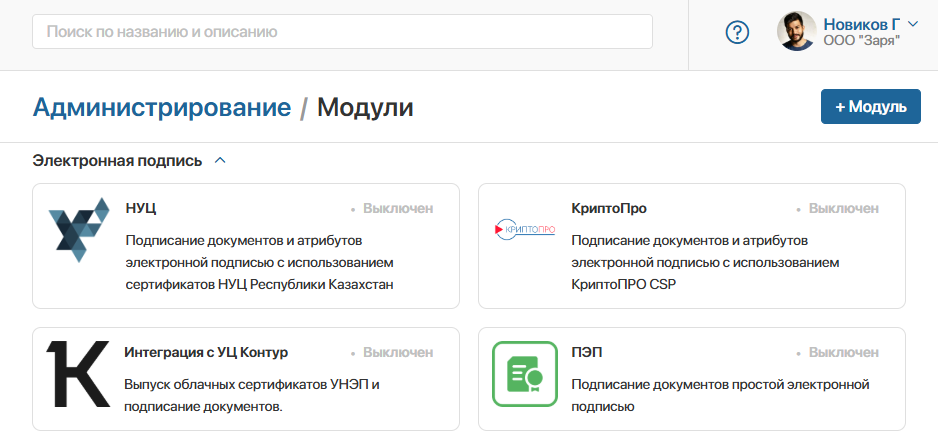
Task: Click the НУЦ module logo
Action: click(79, 230)
